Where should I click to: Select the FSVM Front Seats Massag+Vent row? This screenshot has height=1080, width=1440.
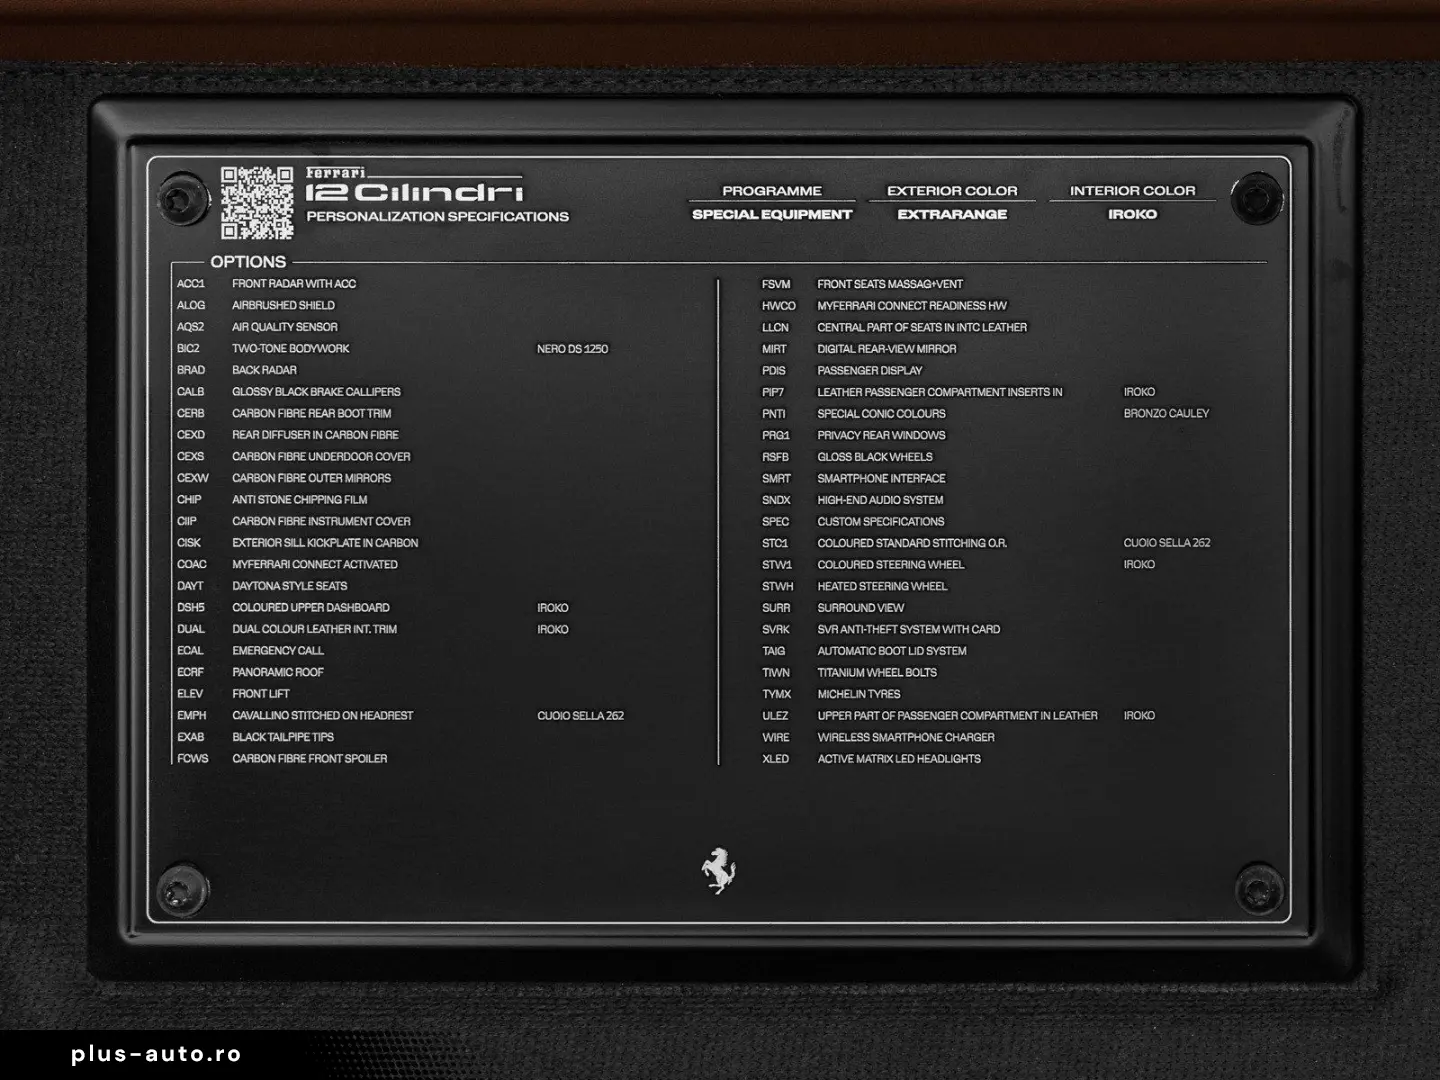coord(889,284)
